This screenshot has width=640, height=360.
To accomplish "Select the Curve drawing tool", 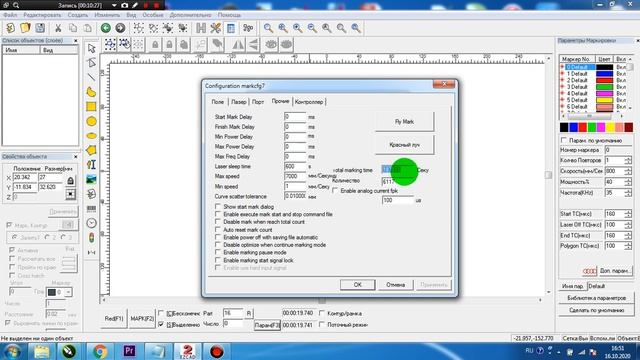I will click(x=91, y=92).
